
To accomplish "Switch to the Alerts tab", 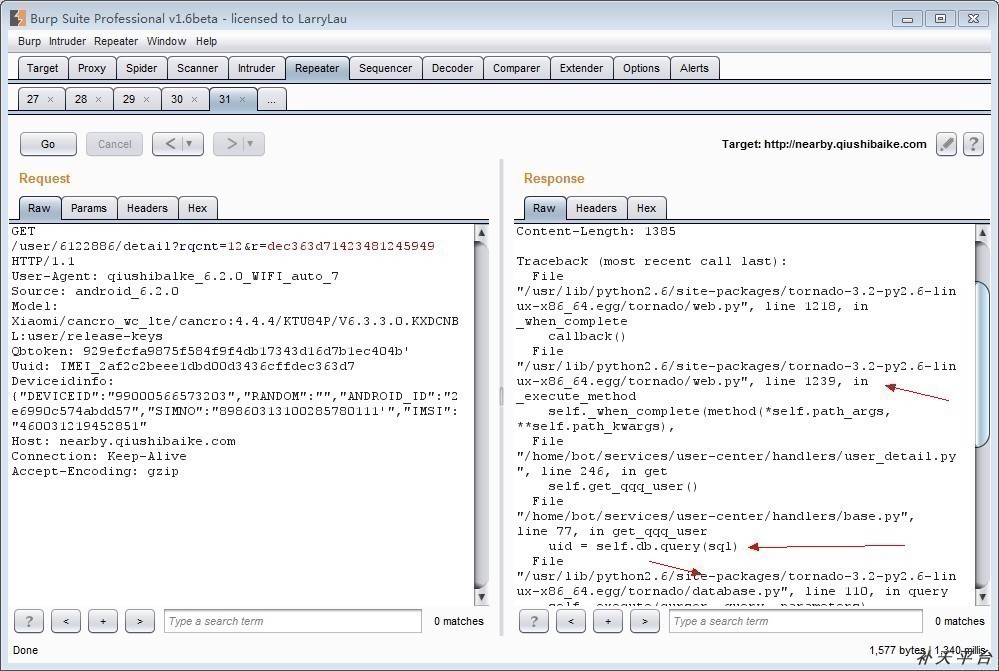I will (x=694, y=68).
